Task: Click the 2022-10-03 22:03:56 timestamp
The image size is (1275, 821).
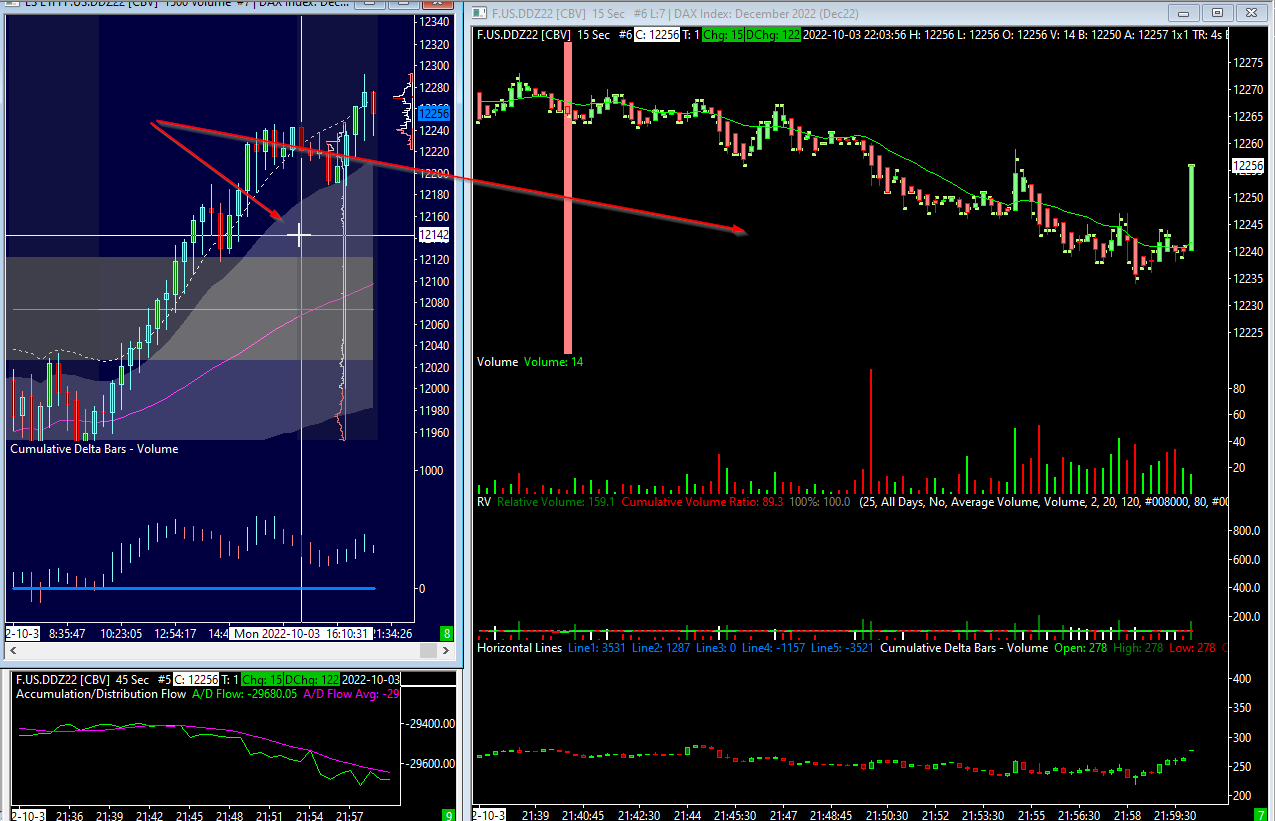Action: [855, 35]
